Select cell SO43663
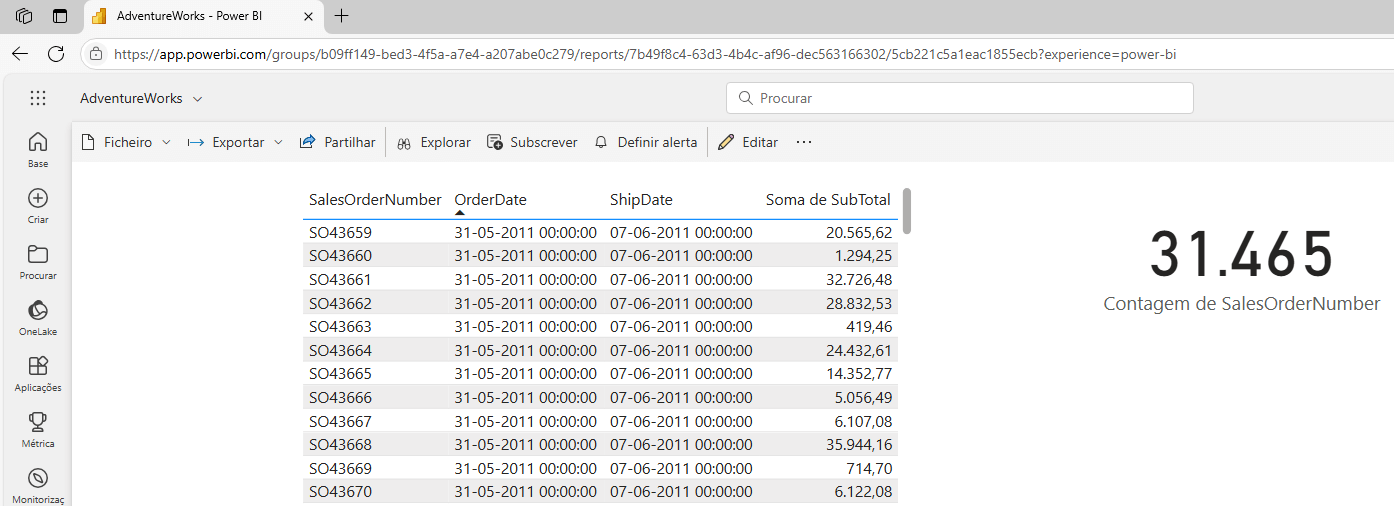 (x=340, y=326)
